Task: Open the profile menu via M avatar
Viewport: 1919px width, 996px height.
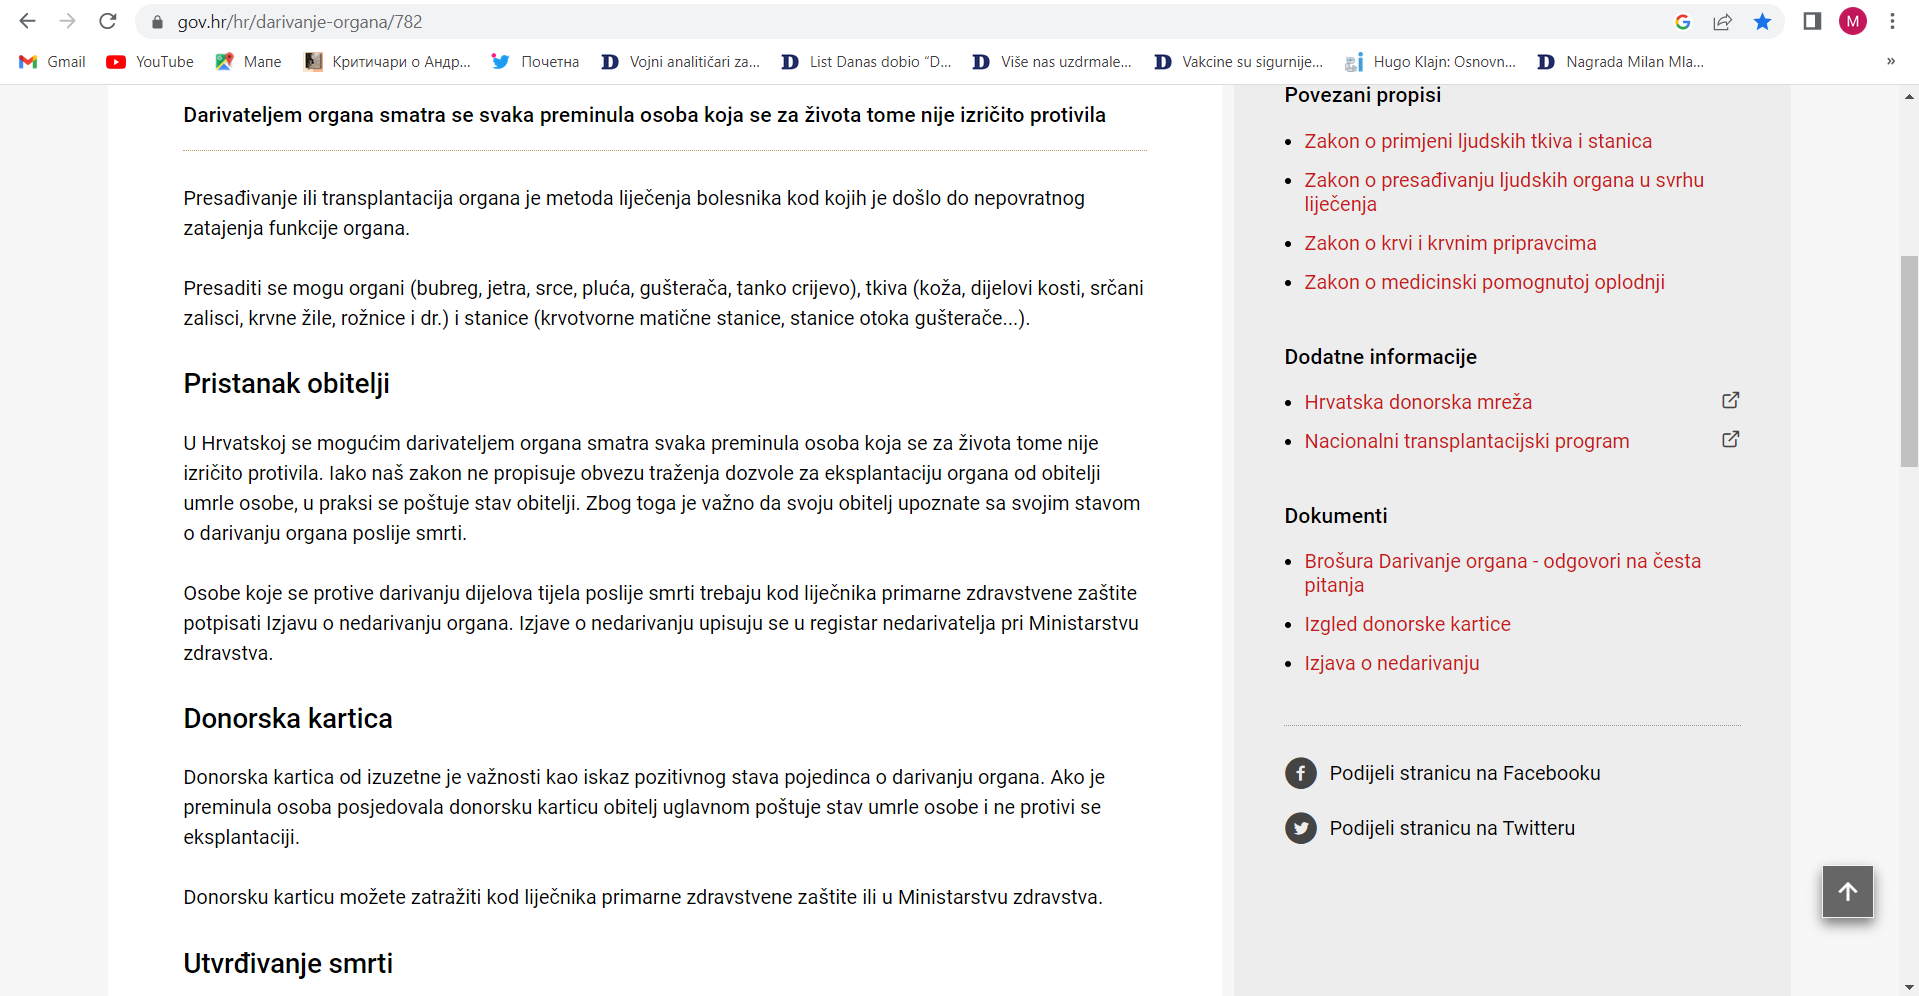Action: tap(1853, 21)
